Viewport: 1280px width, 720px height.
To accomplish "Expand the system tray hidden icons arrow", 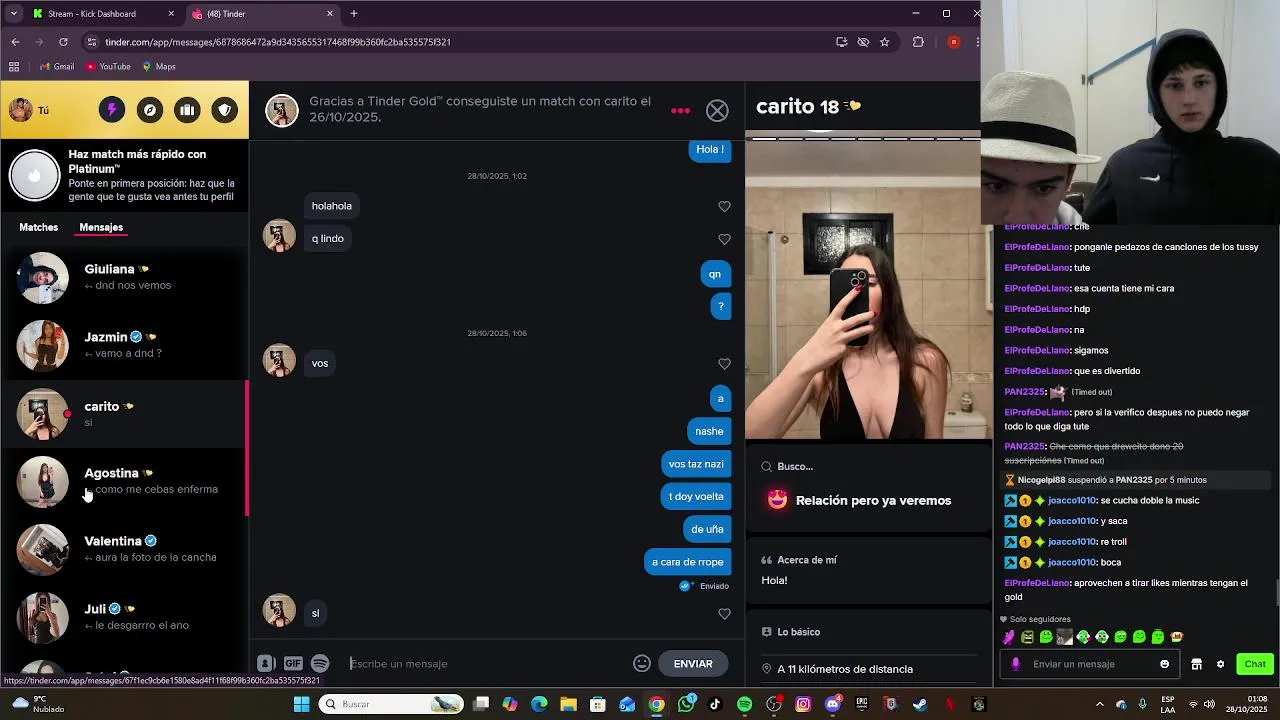I will click(1100, 704).
